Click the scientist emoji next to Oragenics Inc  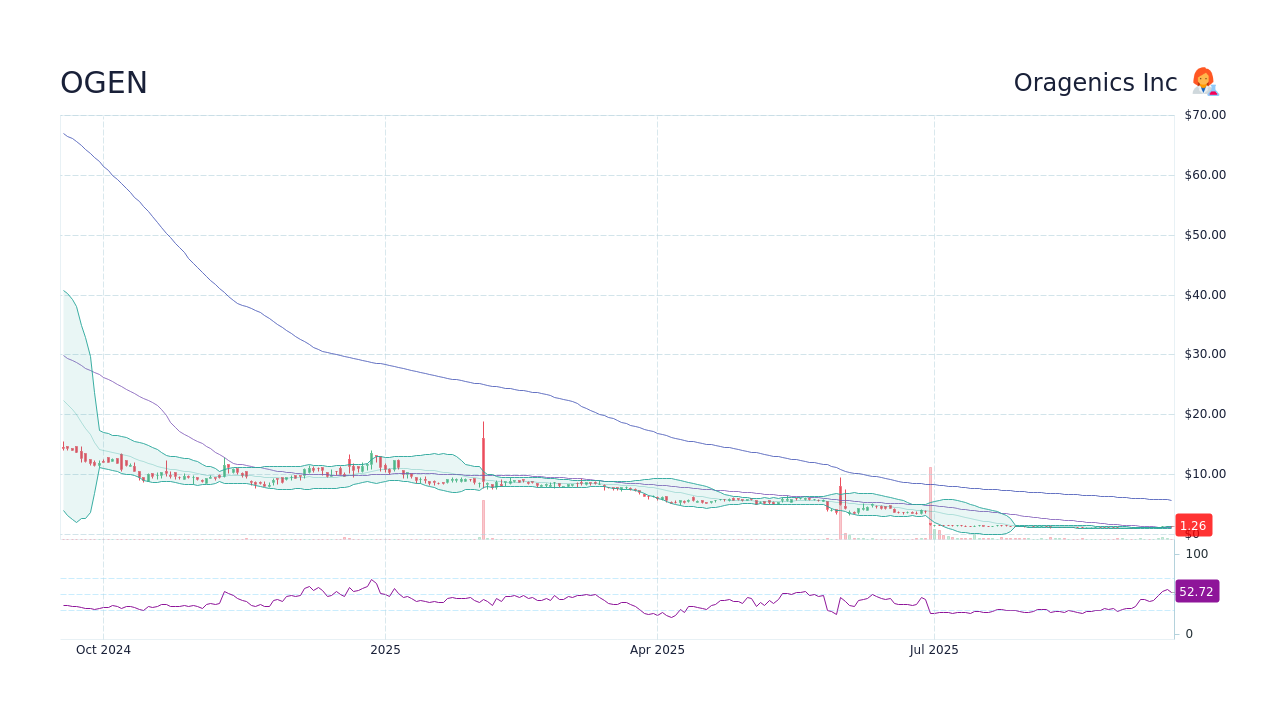pyautogui.click(x=1204, y=82)
